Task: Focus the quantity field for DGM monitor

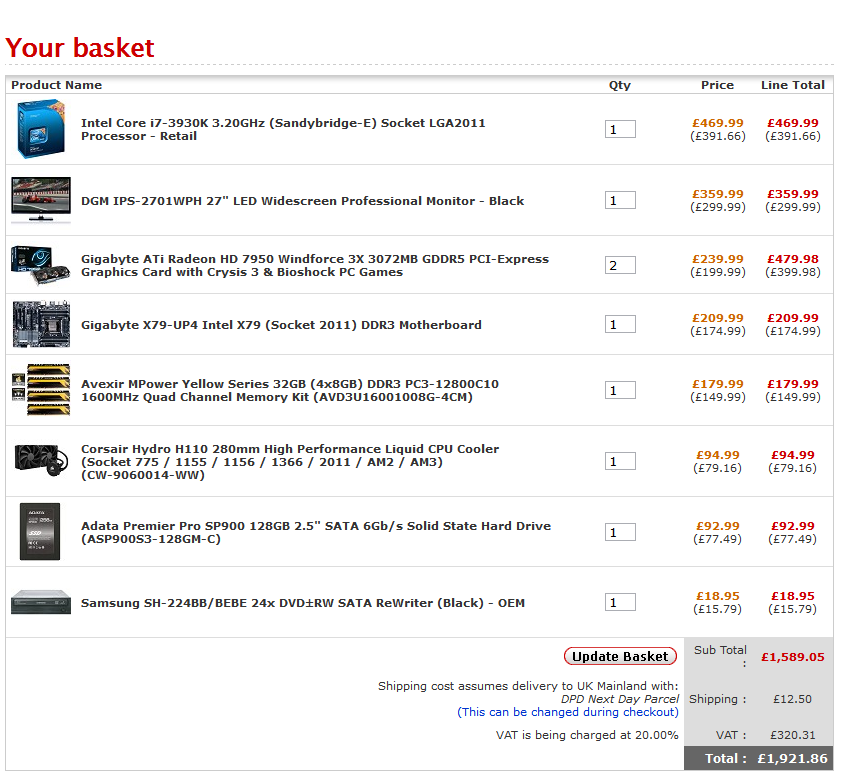Action: (x=620, y=201)
